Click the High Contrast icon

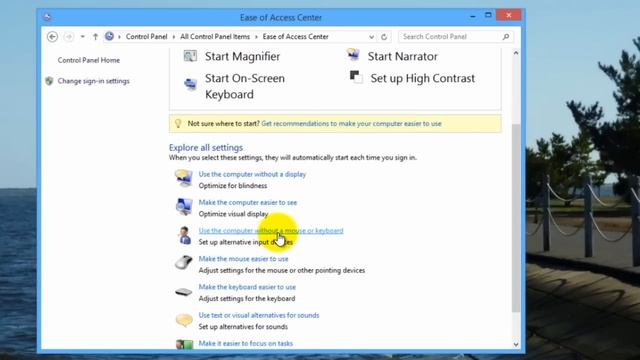click(x=356, y=77)
